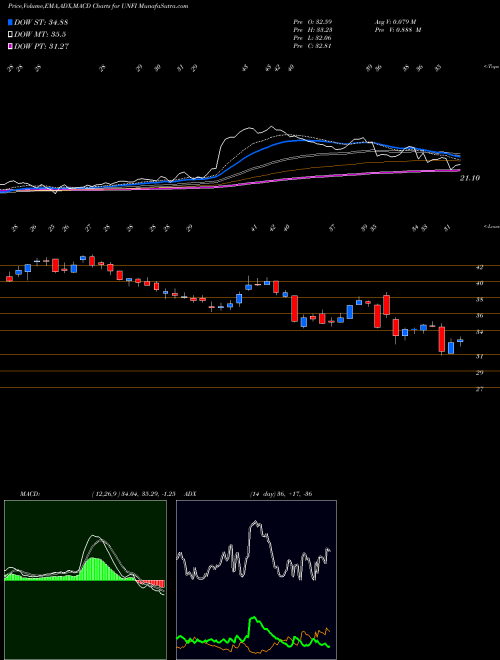The width and height of the screenshot is (500, 660).
Task: Click the white ADX line peak
Action: tap(255, 523)
